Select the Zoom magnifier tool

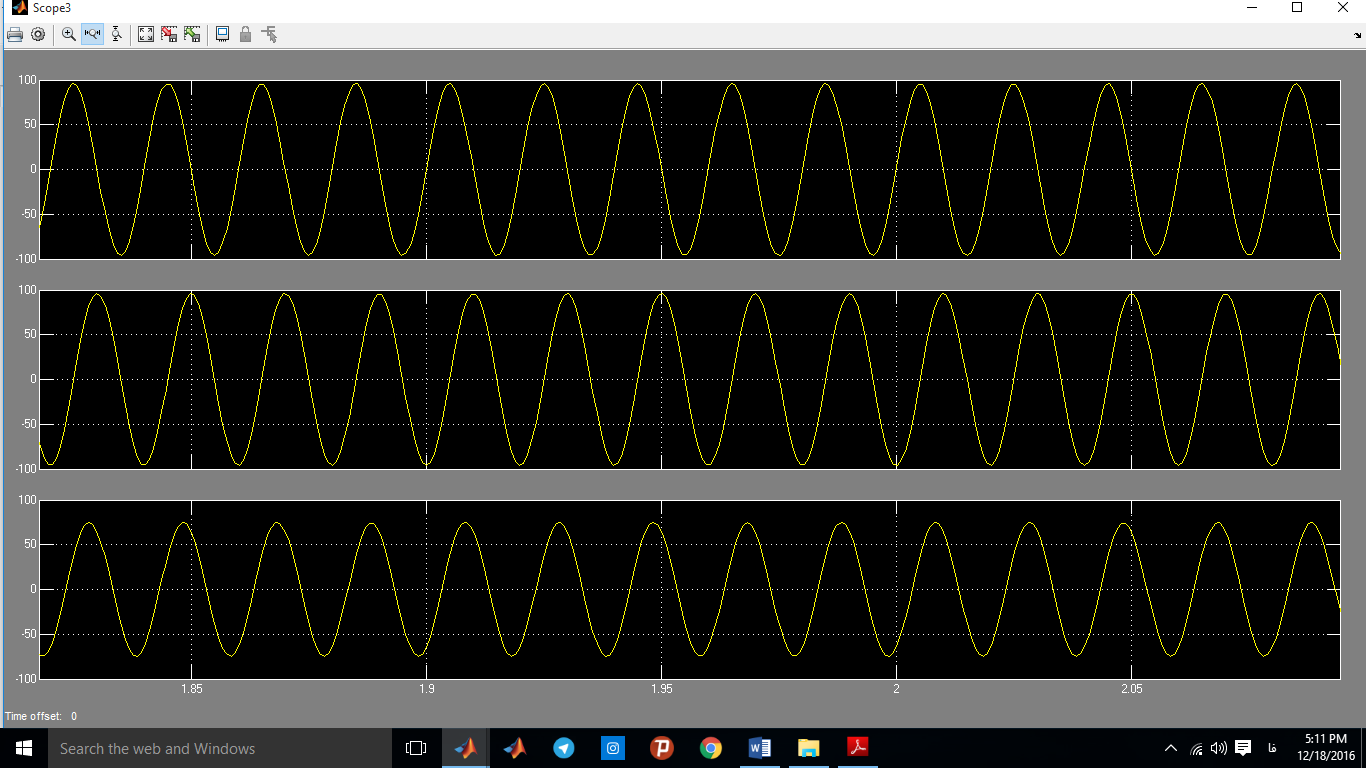(x=69, y=34)
